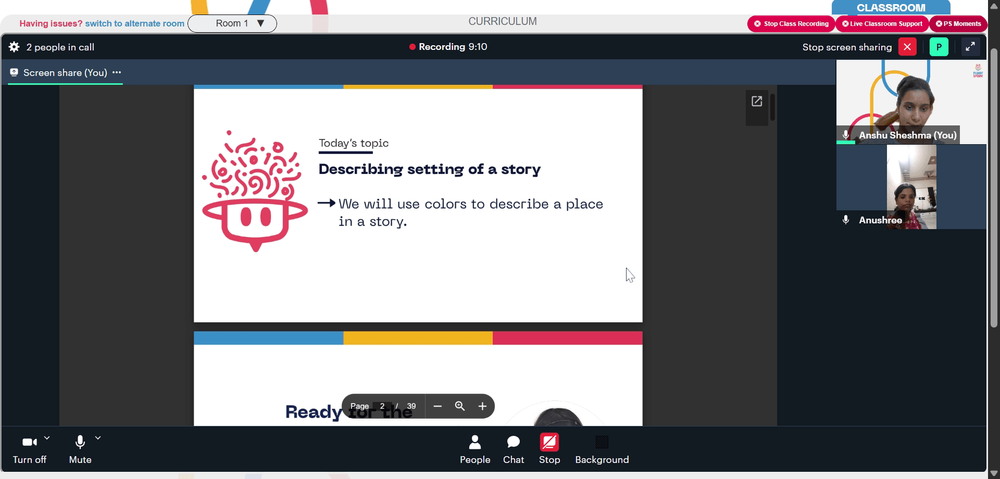Zoom out with the minus icon
This screenshot has height=479, width=1000.
438,406
